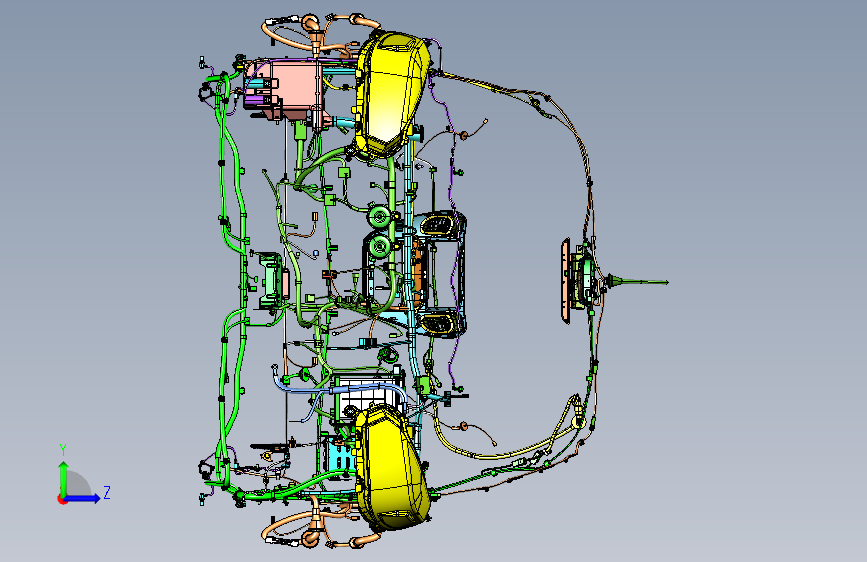Select the purple connector block beside pink box
This screenshot has height=562, width=867.
click(255, 100)
